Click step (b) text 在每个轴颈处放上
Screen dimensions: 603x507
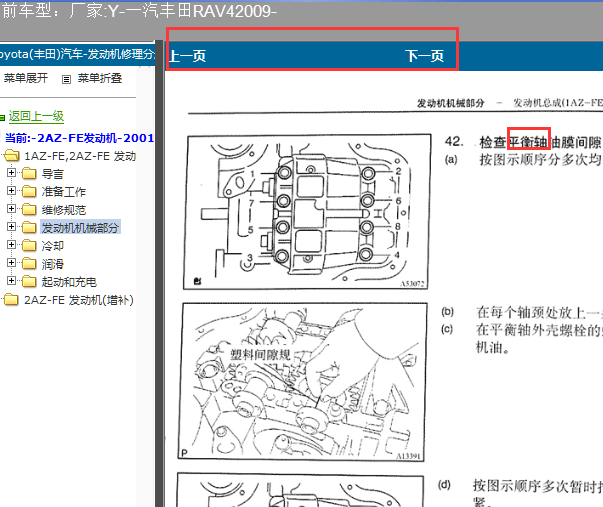pos(538,312)
